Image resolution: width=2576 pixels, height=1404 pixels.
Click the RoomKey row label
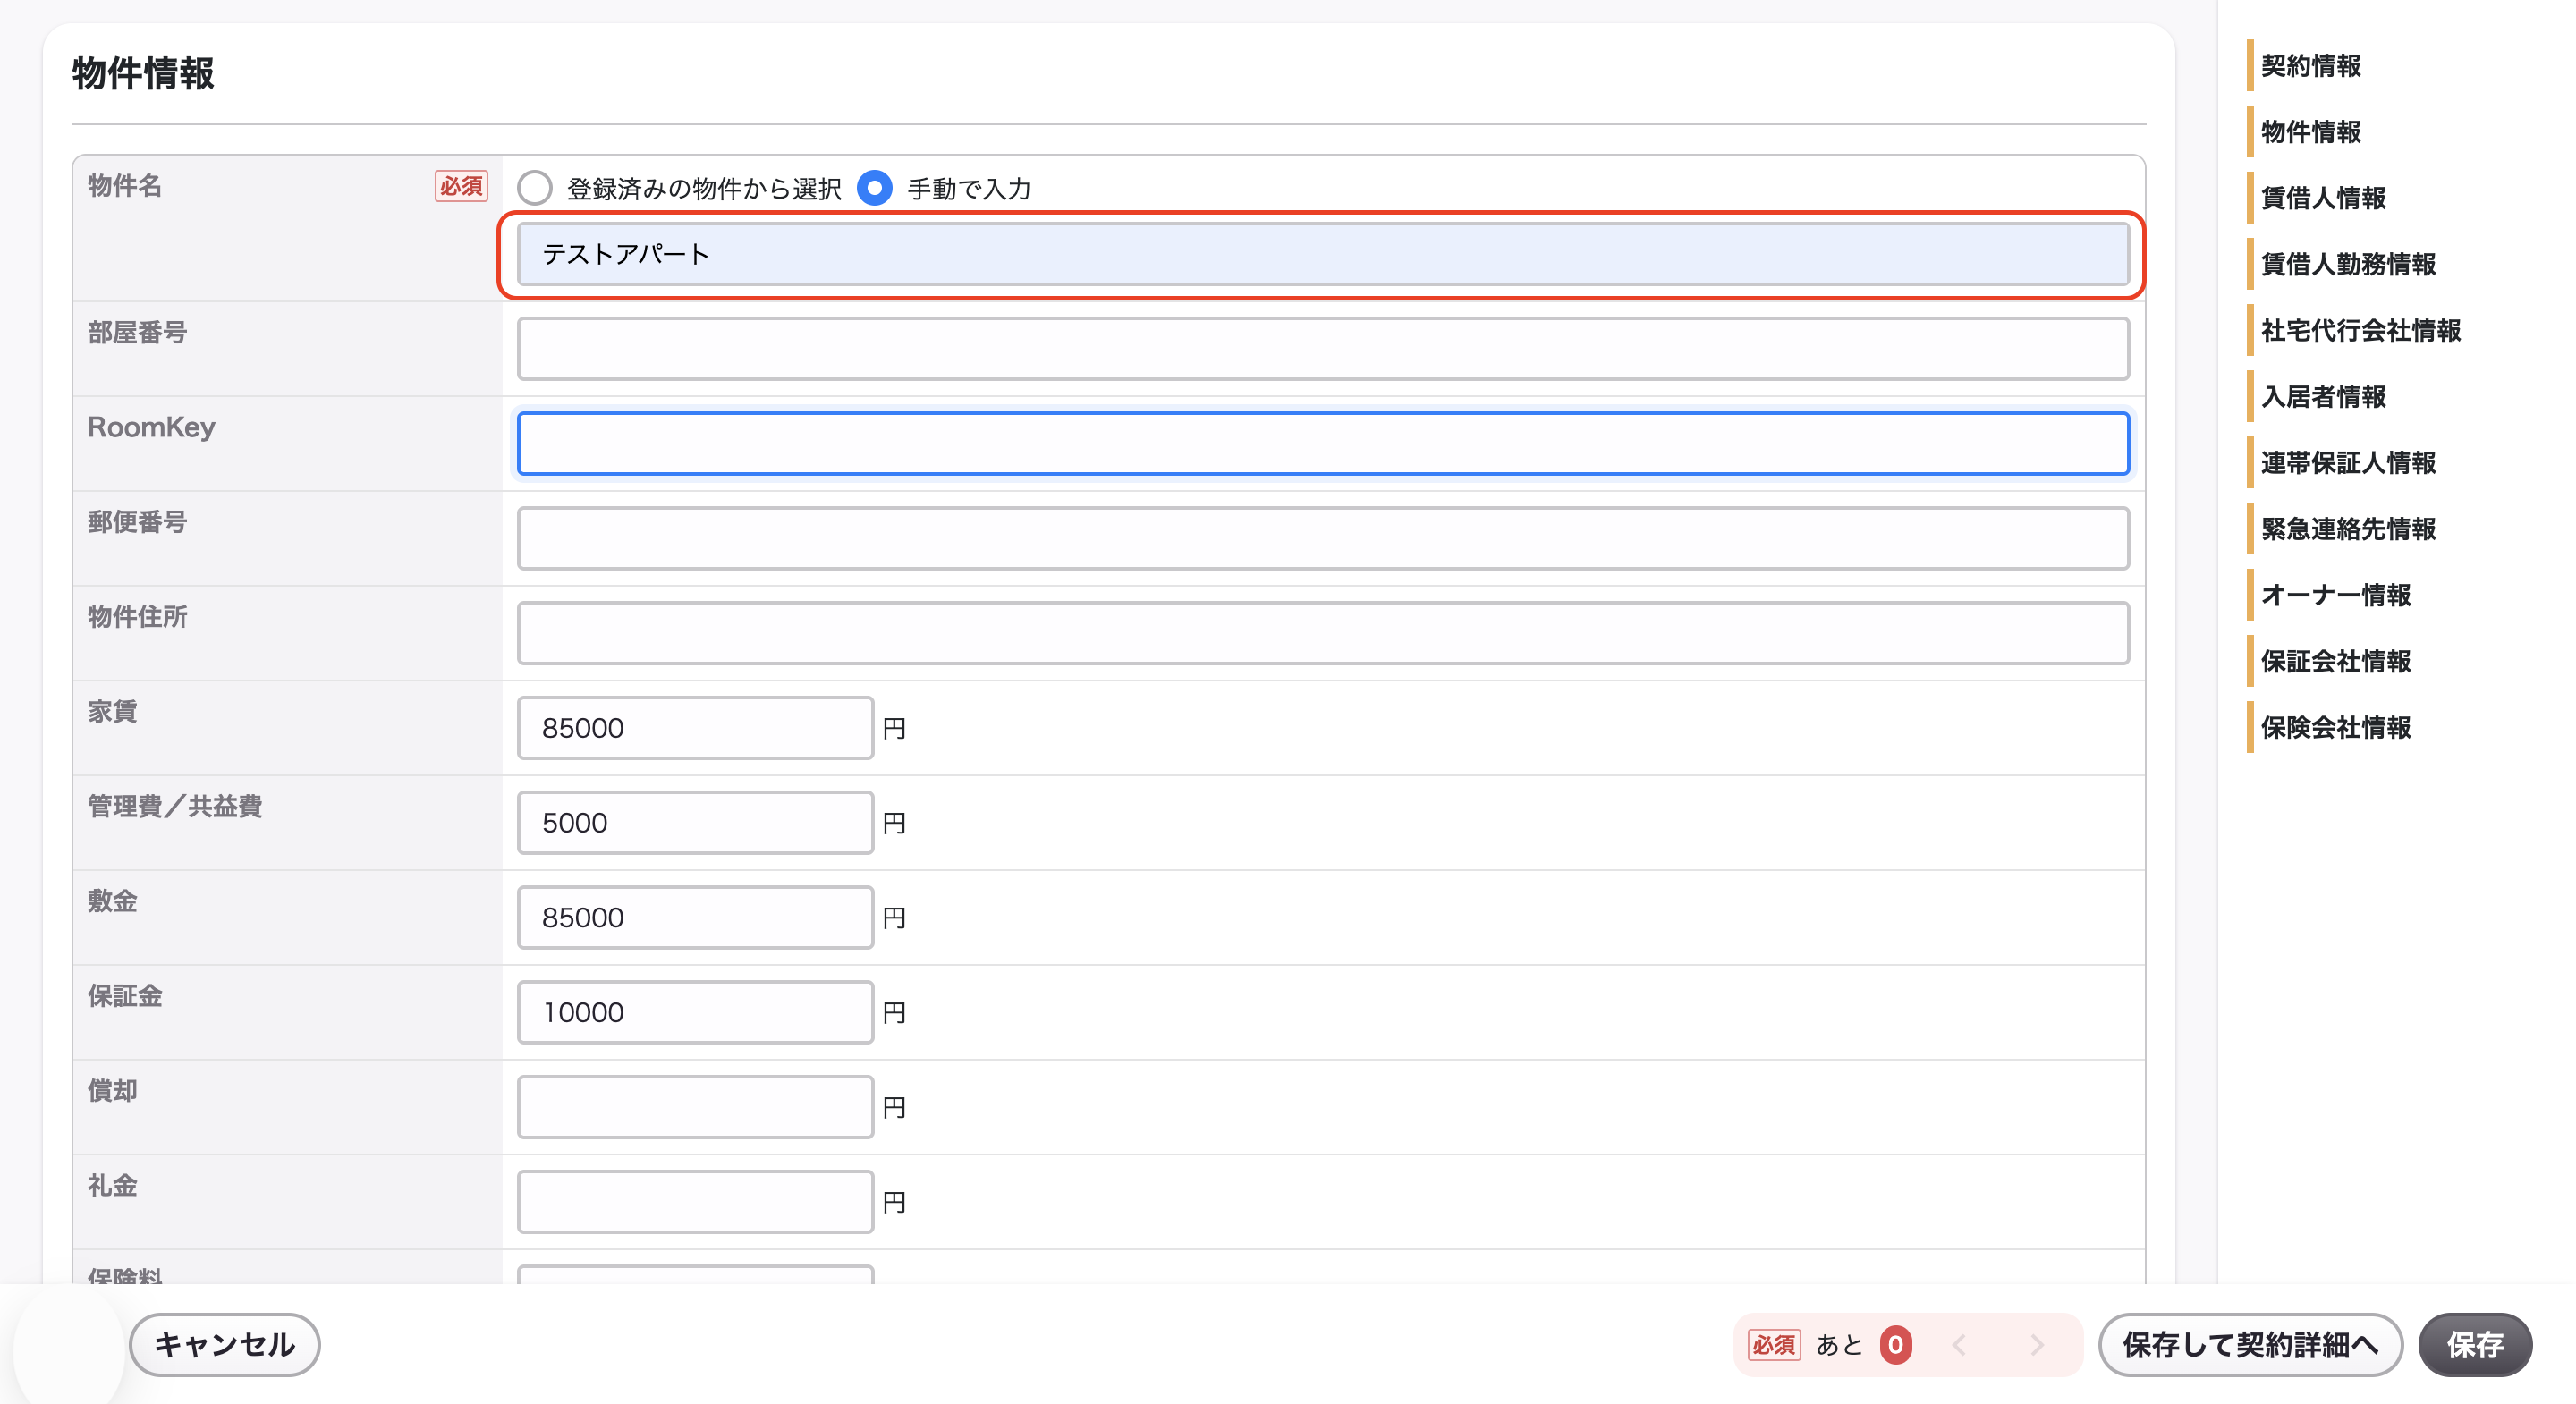(x=152, y=427)
